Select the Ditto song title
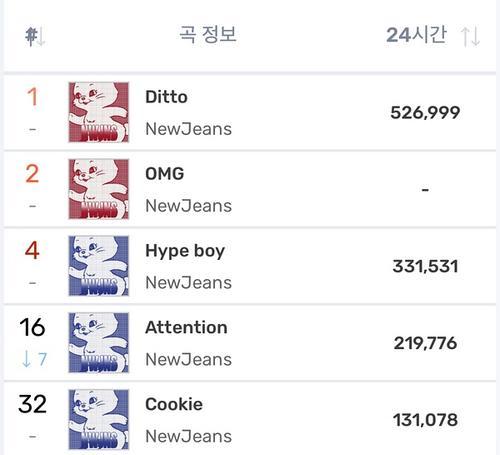Screen dimensions: 500x455 166,97
